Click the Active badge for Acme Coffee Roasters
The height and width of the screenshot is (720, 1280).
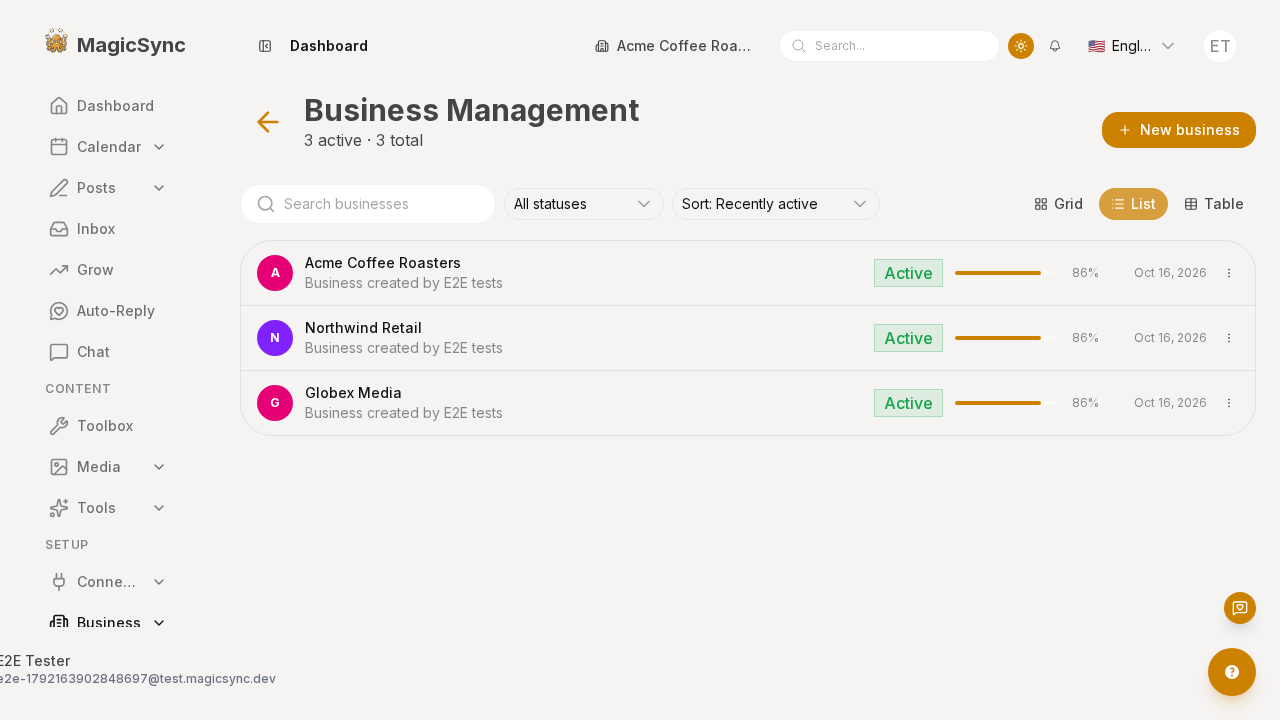click(x=908, y=273)
